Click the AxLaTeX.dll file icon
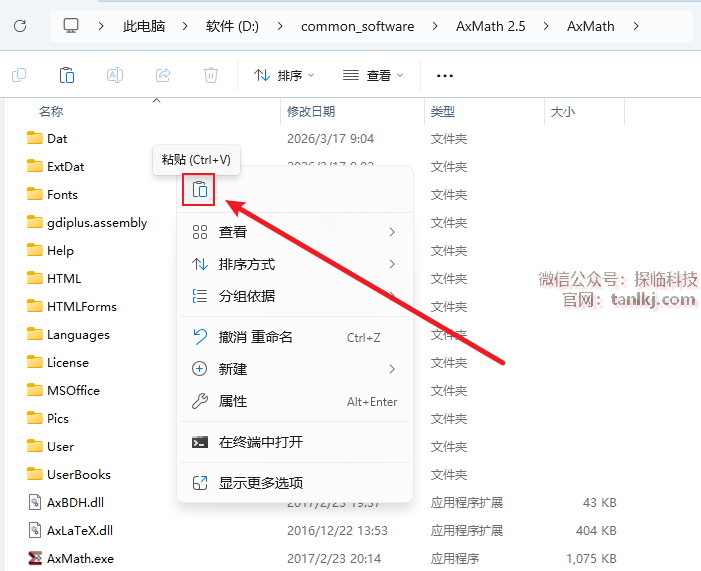 pos(35,530)
